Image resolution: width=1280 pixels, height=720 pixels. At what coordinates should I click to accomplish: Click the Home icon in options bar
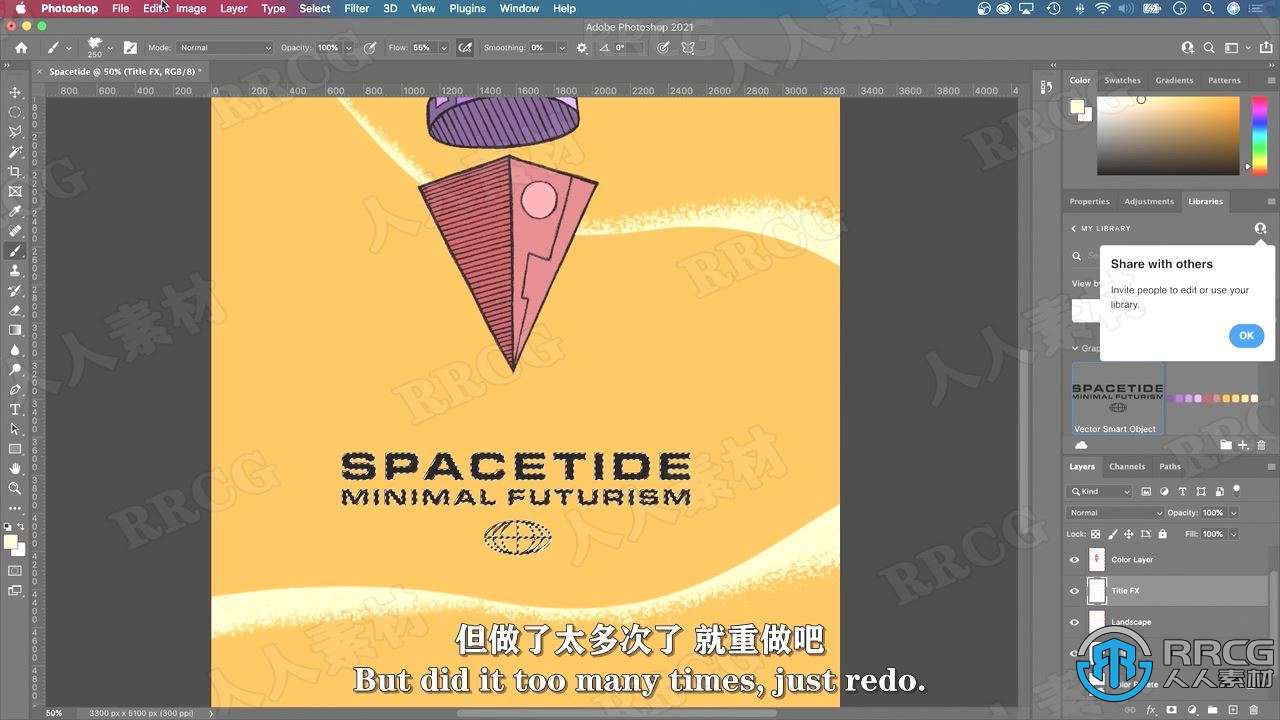coord(21,47)
